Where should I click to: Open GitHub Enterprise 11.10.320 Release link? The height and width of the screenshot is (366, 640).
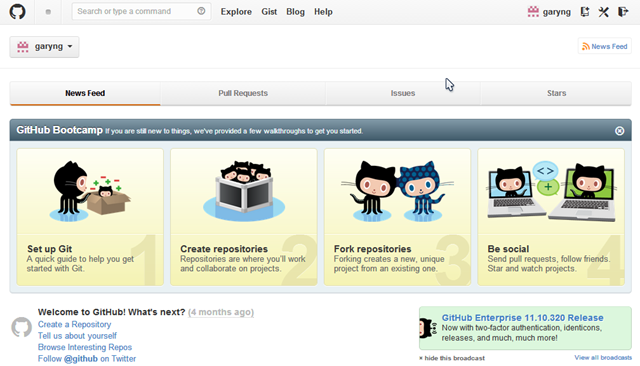[x=522, y=317]
